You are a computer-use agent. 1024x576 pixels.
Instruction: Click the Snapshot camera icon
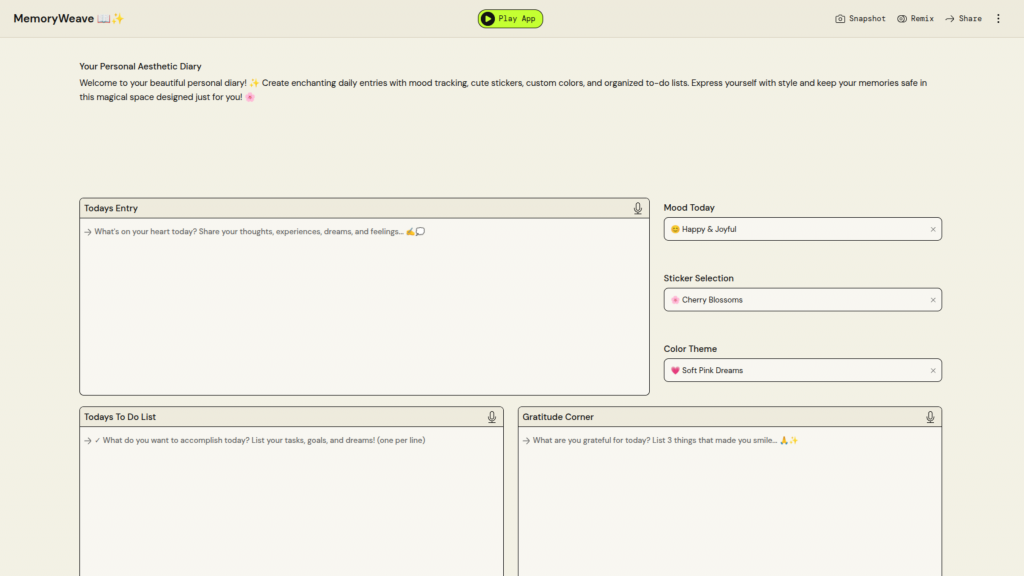pyautogui.click(x=840, y=19)
